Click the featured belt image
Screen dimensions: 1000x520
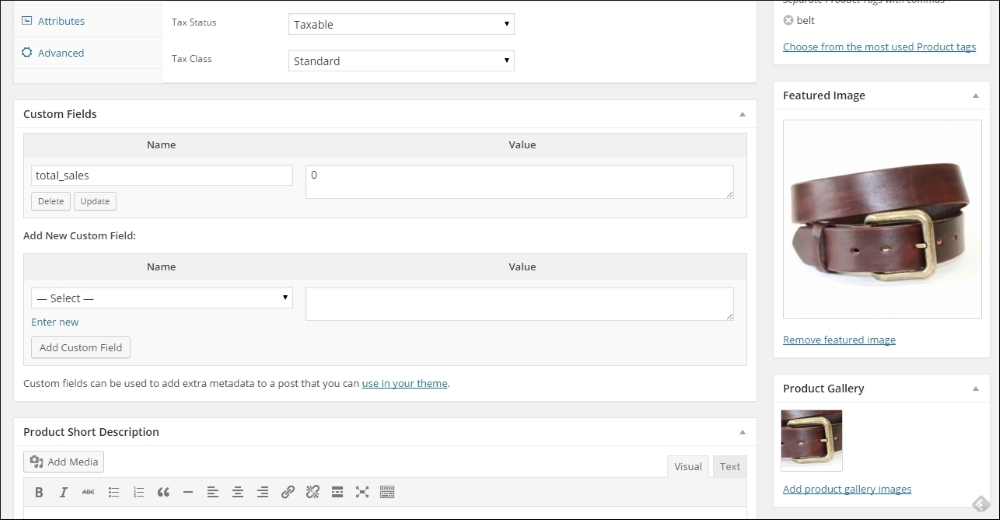882,219
